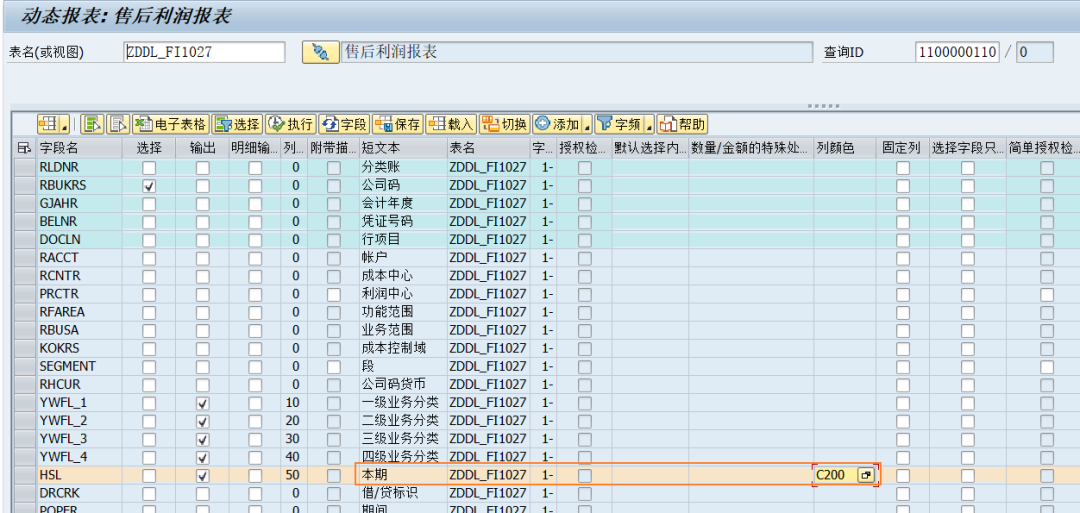Uncheck 输出 checkbox for HSL

point(202,475)
